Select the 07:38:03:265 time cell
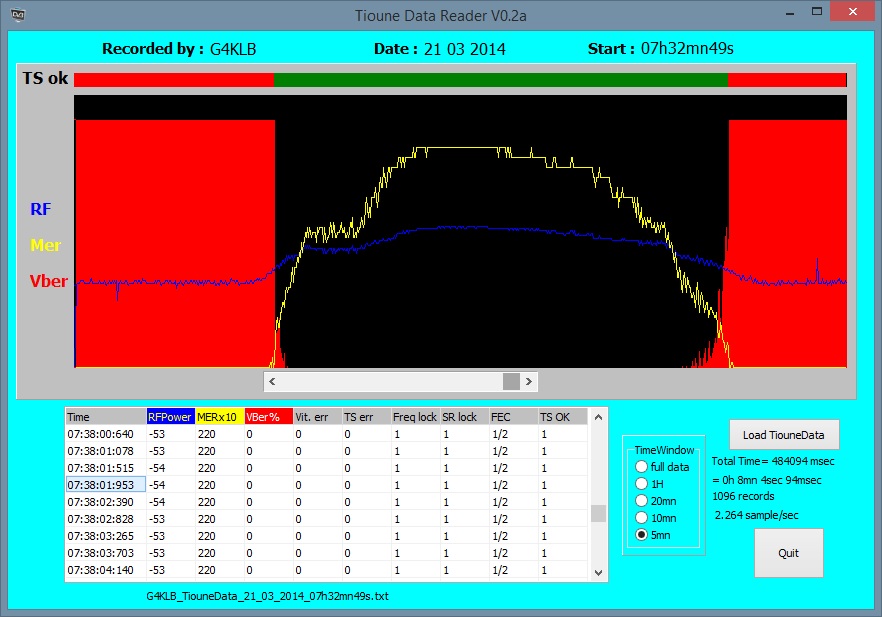This screenshot has height=617, width=882. (x=106, y=536)
